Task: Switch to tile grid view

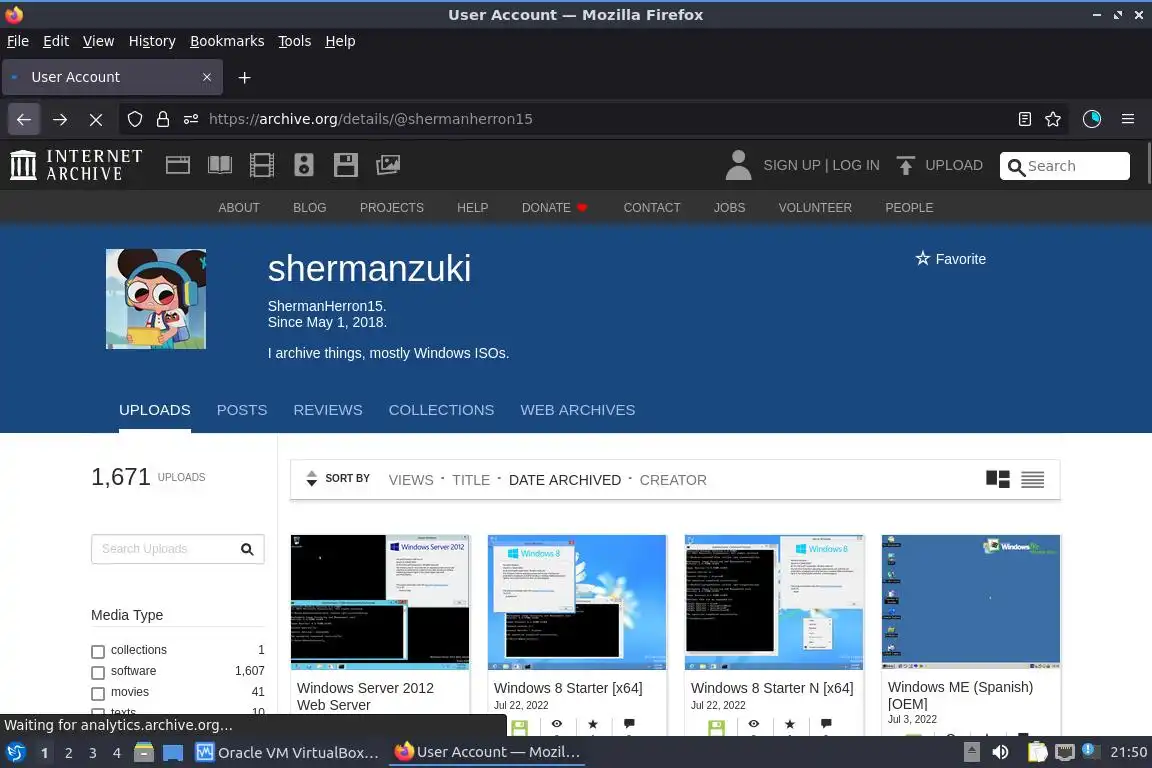Action: 998,479
